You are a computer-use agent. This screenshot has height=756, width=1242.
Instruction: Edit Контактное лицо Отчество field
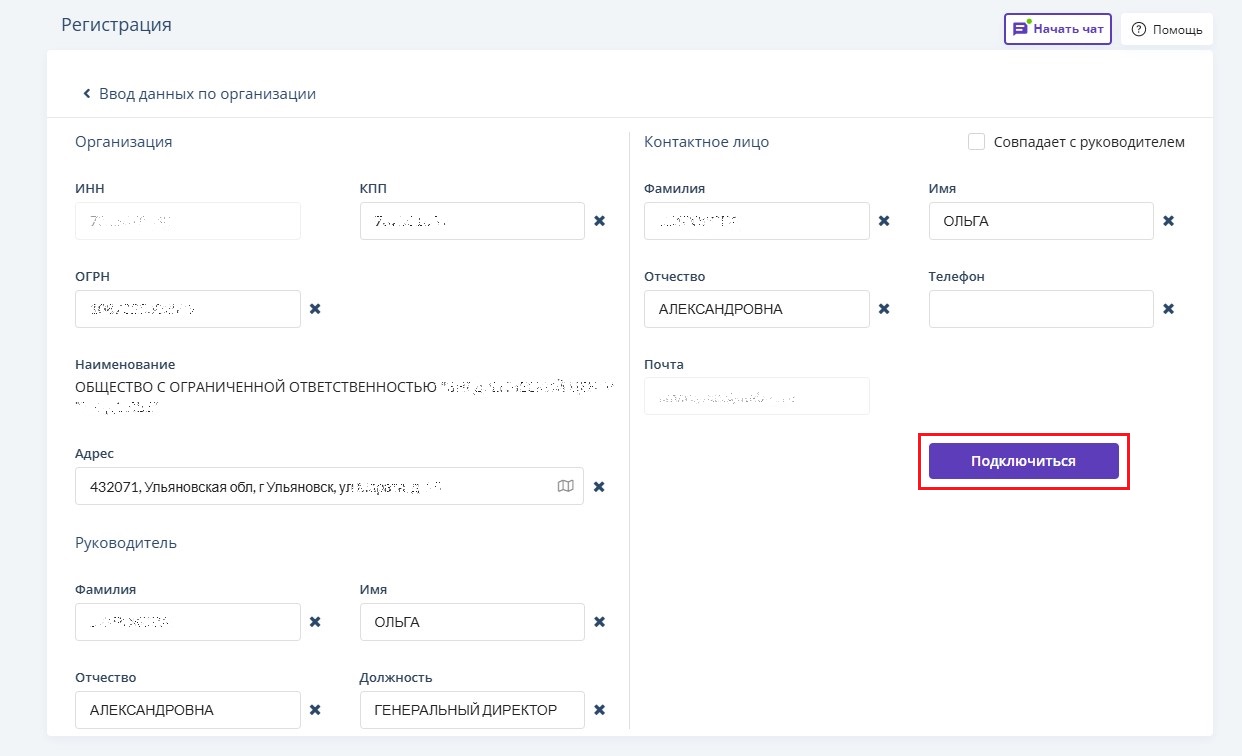(x=757, y=309)
